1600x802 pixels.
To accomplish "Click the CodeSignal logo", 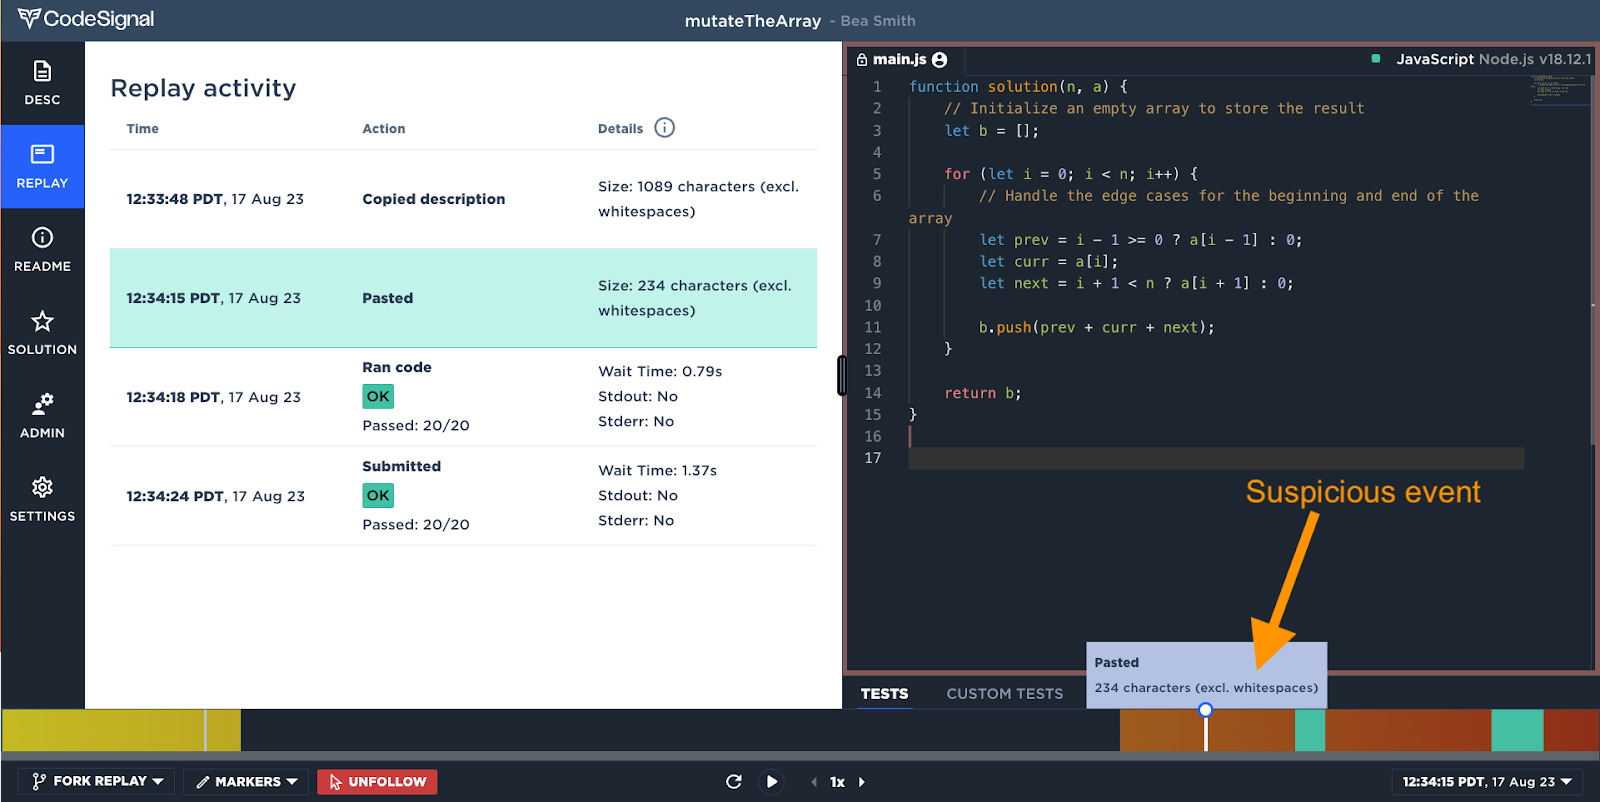I will (x=86, y=19).
